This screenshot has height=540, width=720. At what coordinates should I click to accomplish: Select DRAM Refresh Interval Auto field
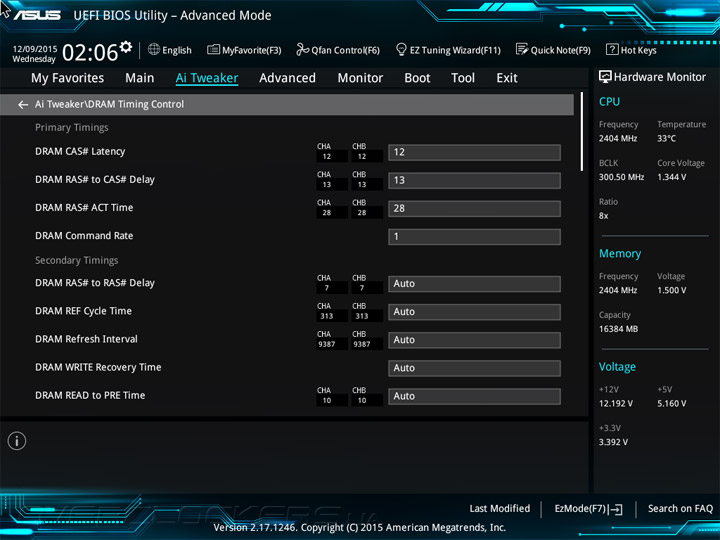coord(474,340)
